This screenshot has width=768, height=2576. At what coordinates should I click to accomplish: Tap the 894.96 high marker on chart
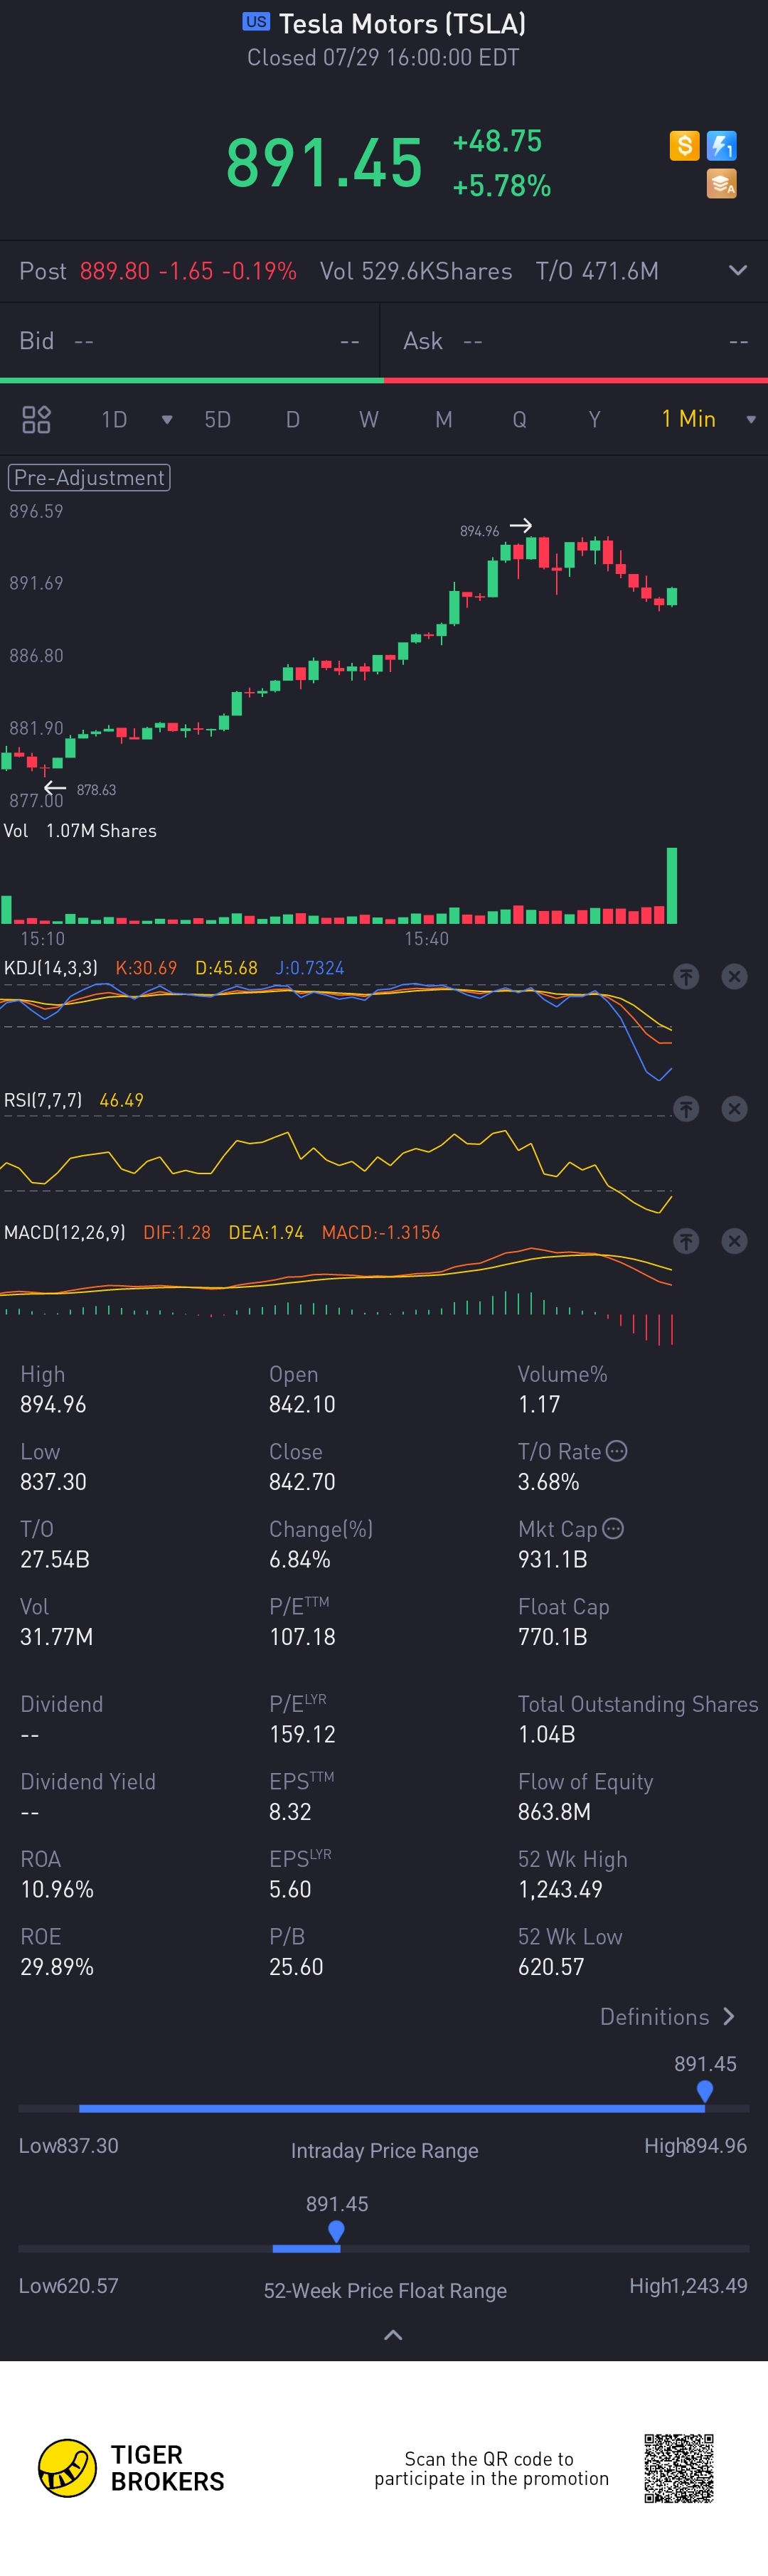point(479,531)
